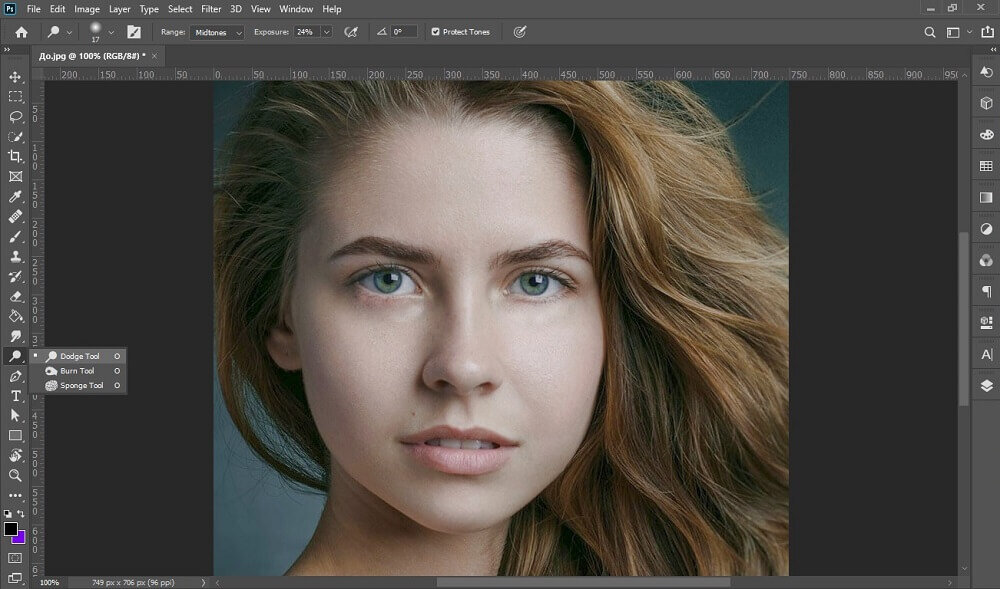Toggle the Protect Tones checkbox

pos(435,32)
